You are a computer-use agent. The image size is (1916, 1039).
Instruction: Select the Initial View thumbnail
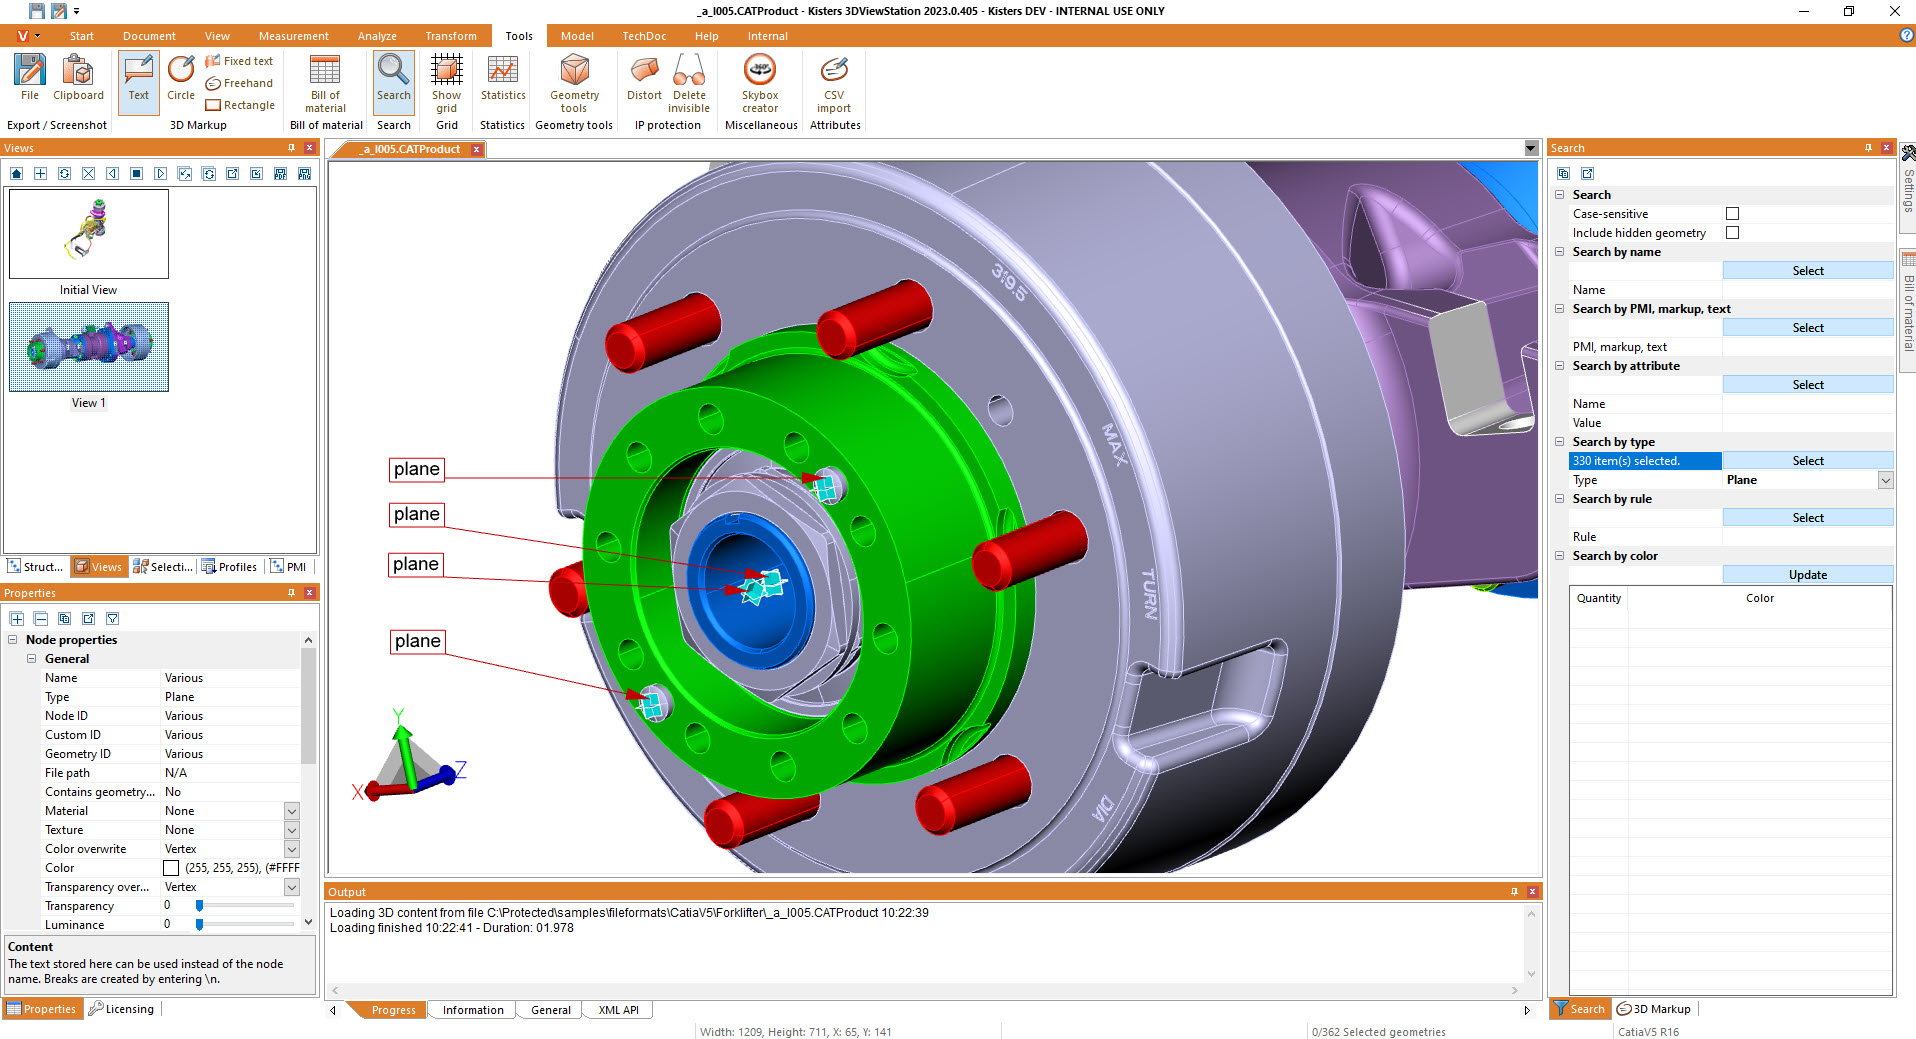click(x=89, y=234)
